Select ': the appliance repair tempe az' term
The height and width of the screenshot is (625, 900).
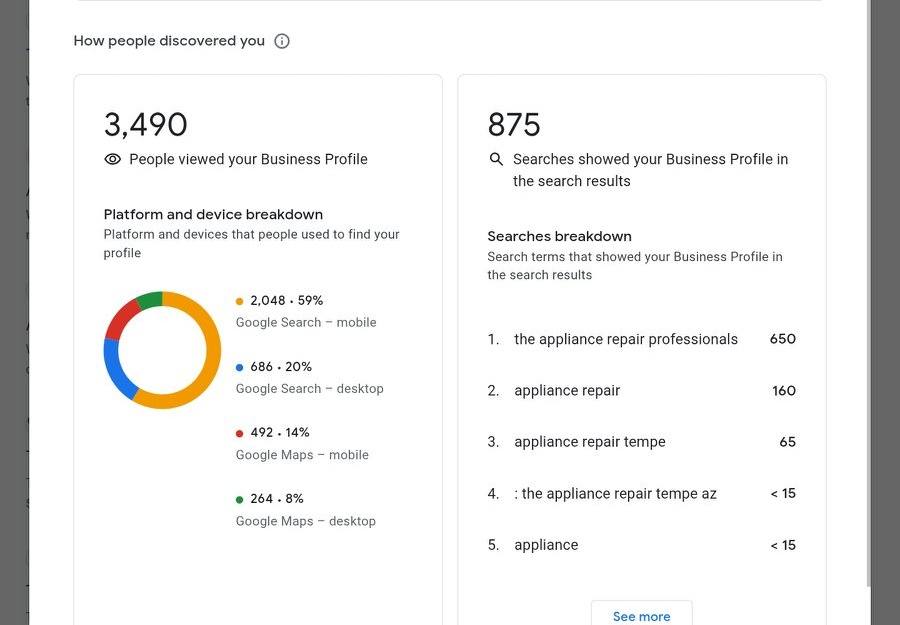[x=615, y=494]
